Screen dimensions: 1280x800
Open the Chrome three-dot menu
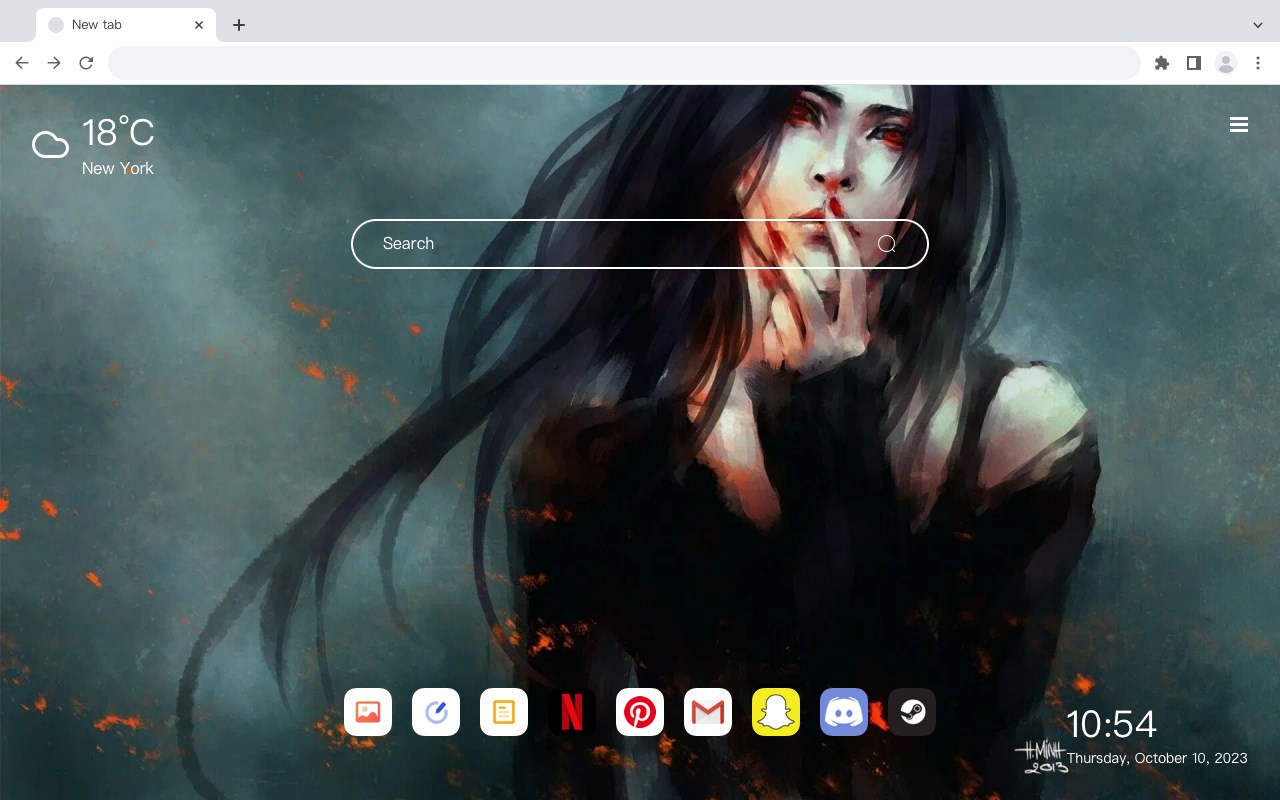click(x=1258, y=63)
